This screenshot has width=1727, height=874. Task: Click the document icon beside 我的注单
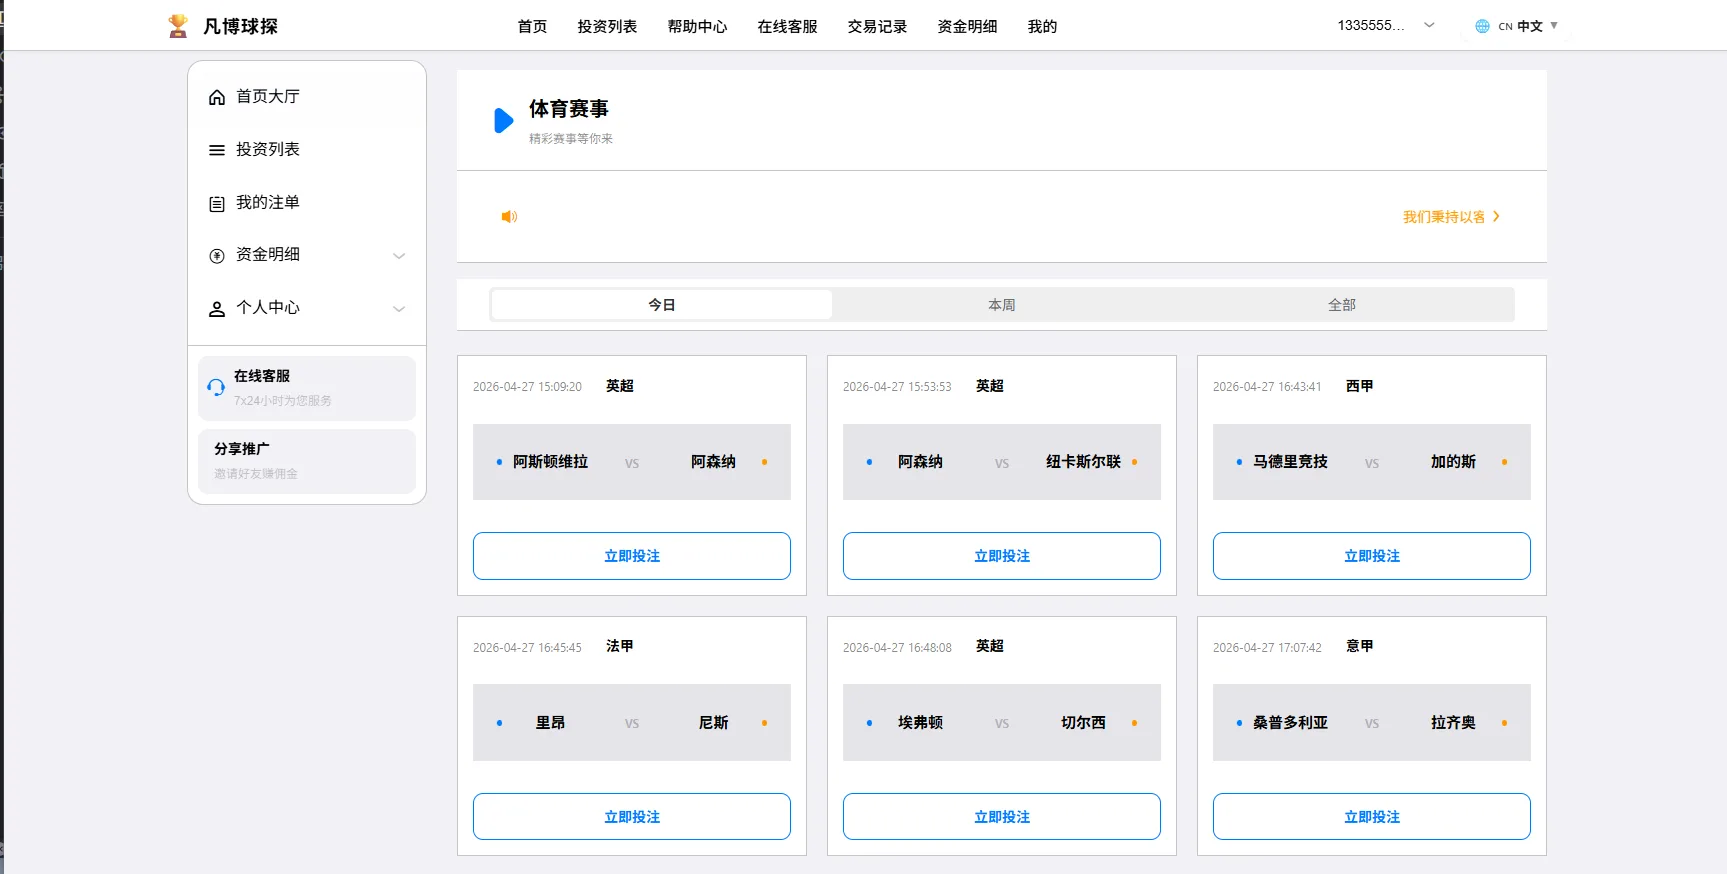coord(216,203)
